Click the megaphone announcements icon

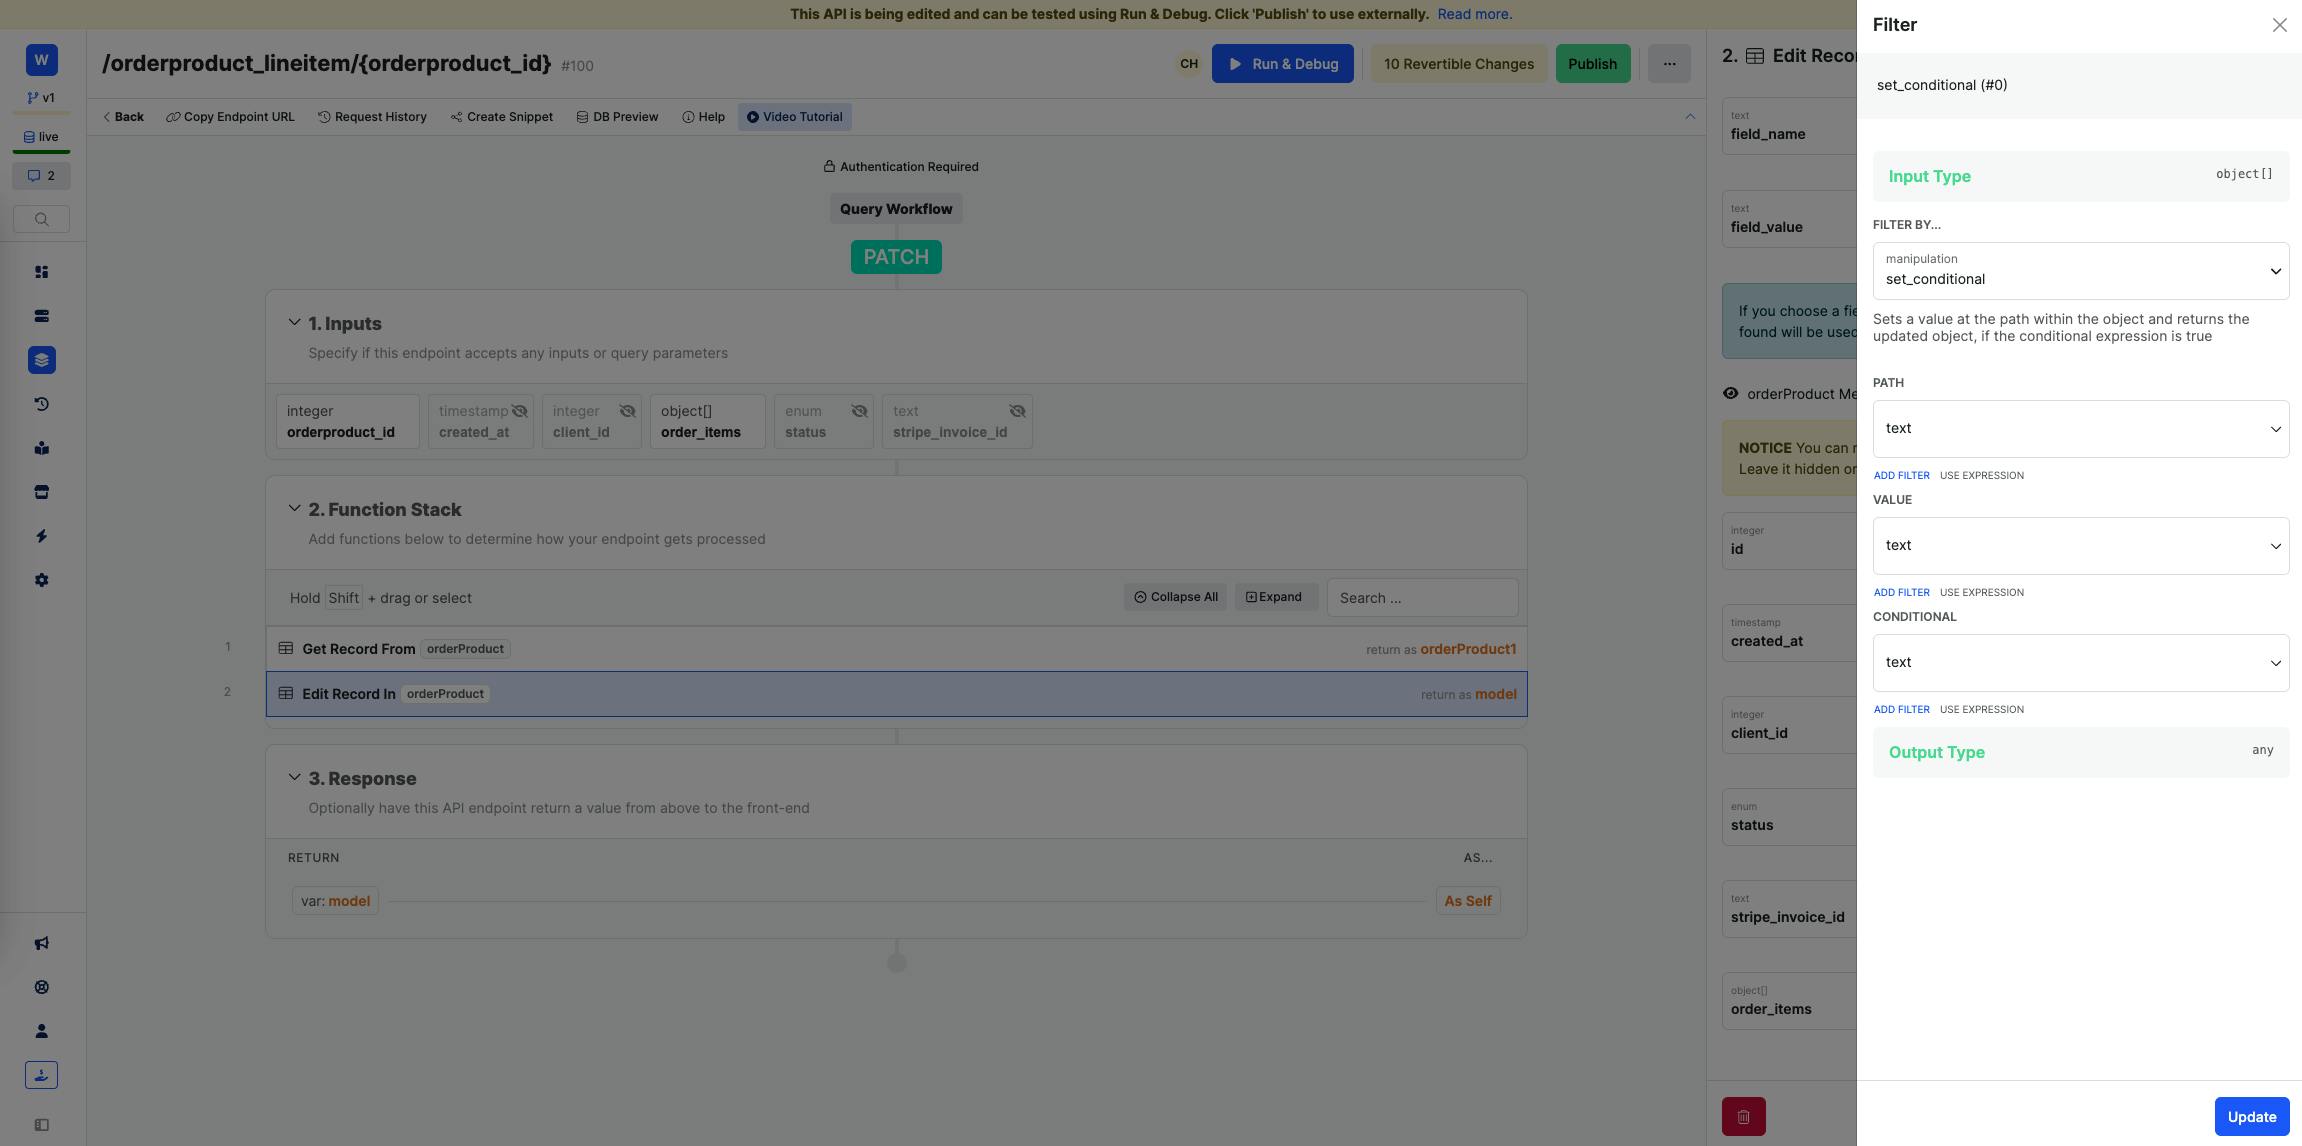click(41, 943)
